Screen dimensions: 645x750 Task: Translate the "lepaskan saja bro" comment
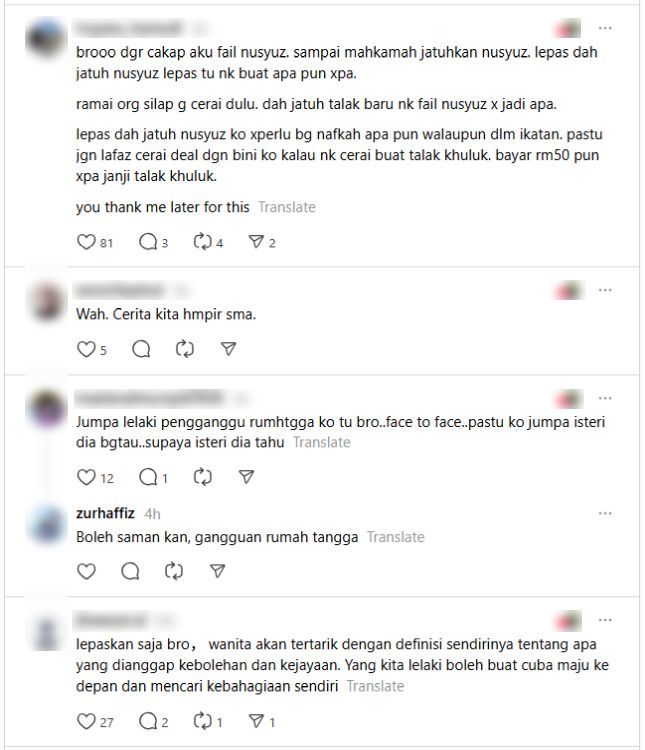pos(376,686)
